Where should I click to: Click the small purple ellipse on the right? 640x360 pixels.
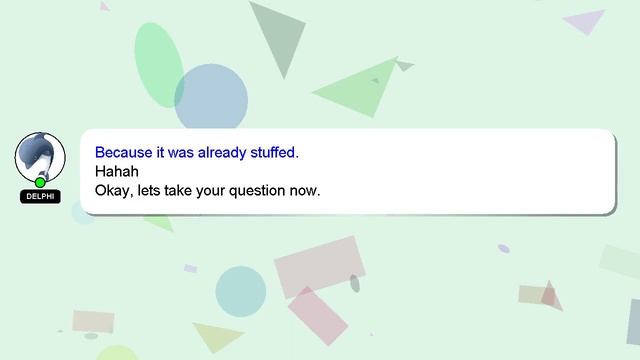point(504,249)
